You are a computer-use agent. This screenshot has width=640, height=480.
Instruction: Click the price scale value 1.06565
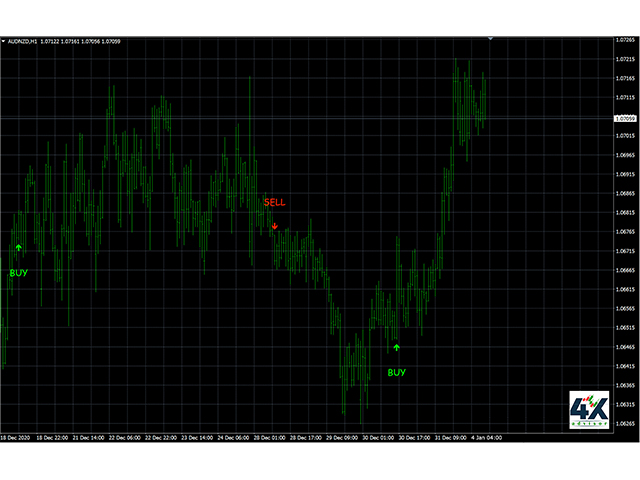point(625,309)
